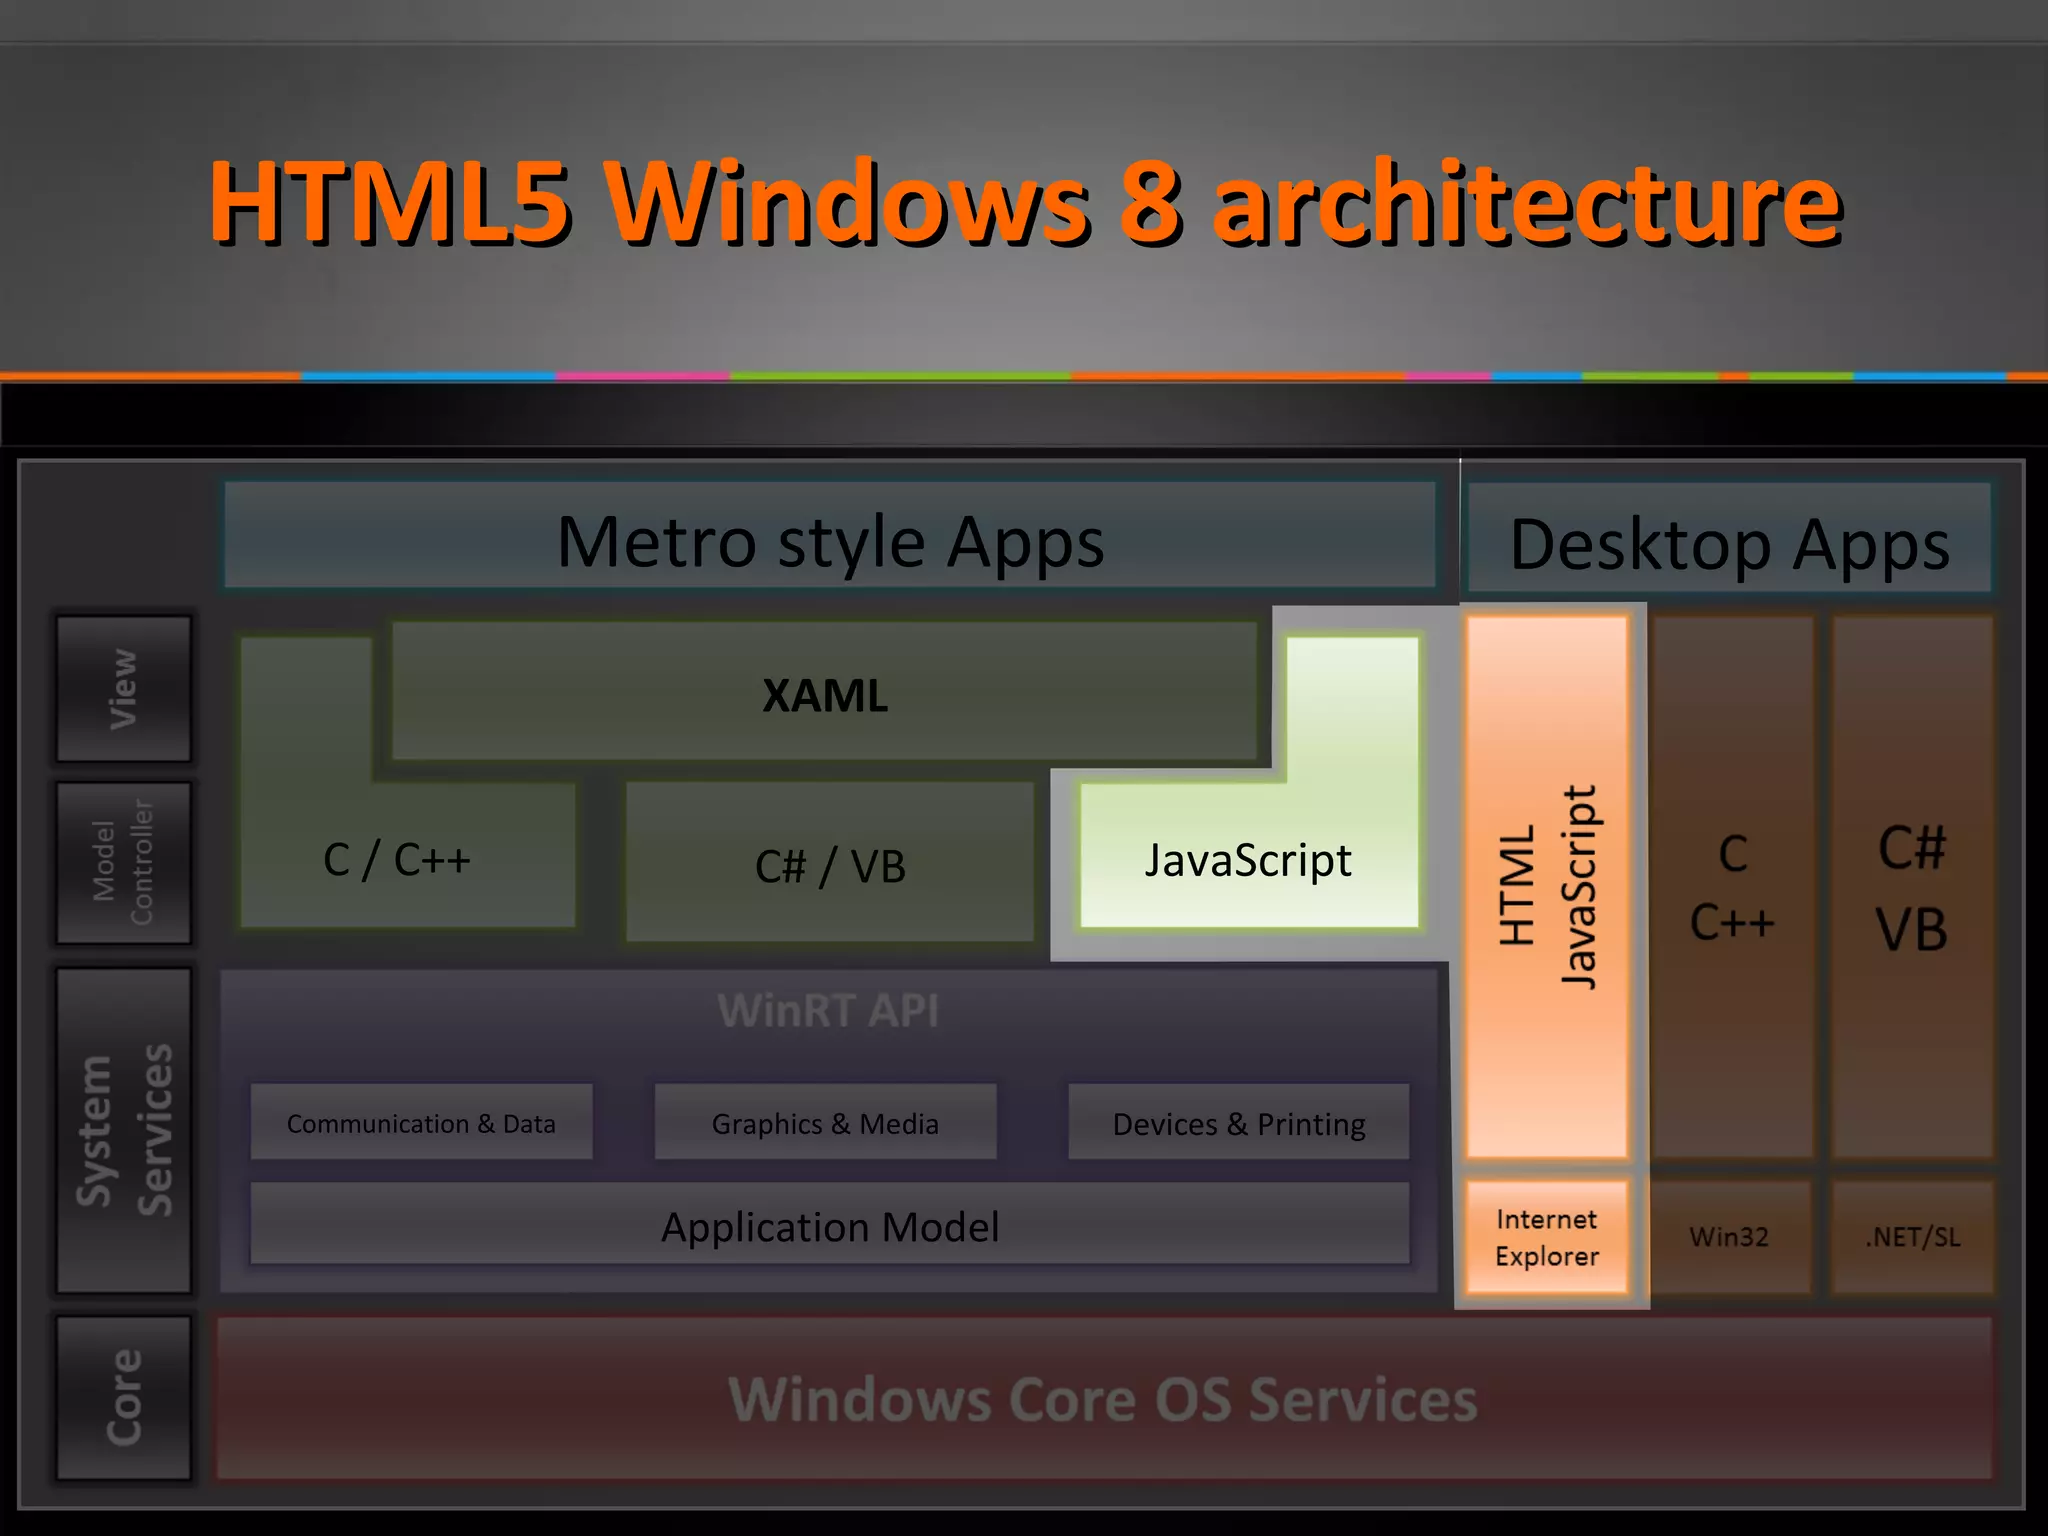Select the 'Communication & Data' box
This screenshot has height=1536, width=2048.
pos(421,1122)
